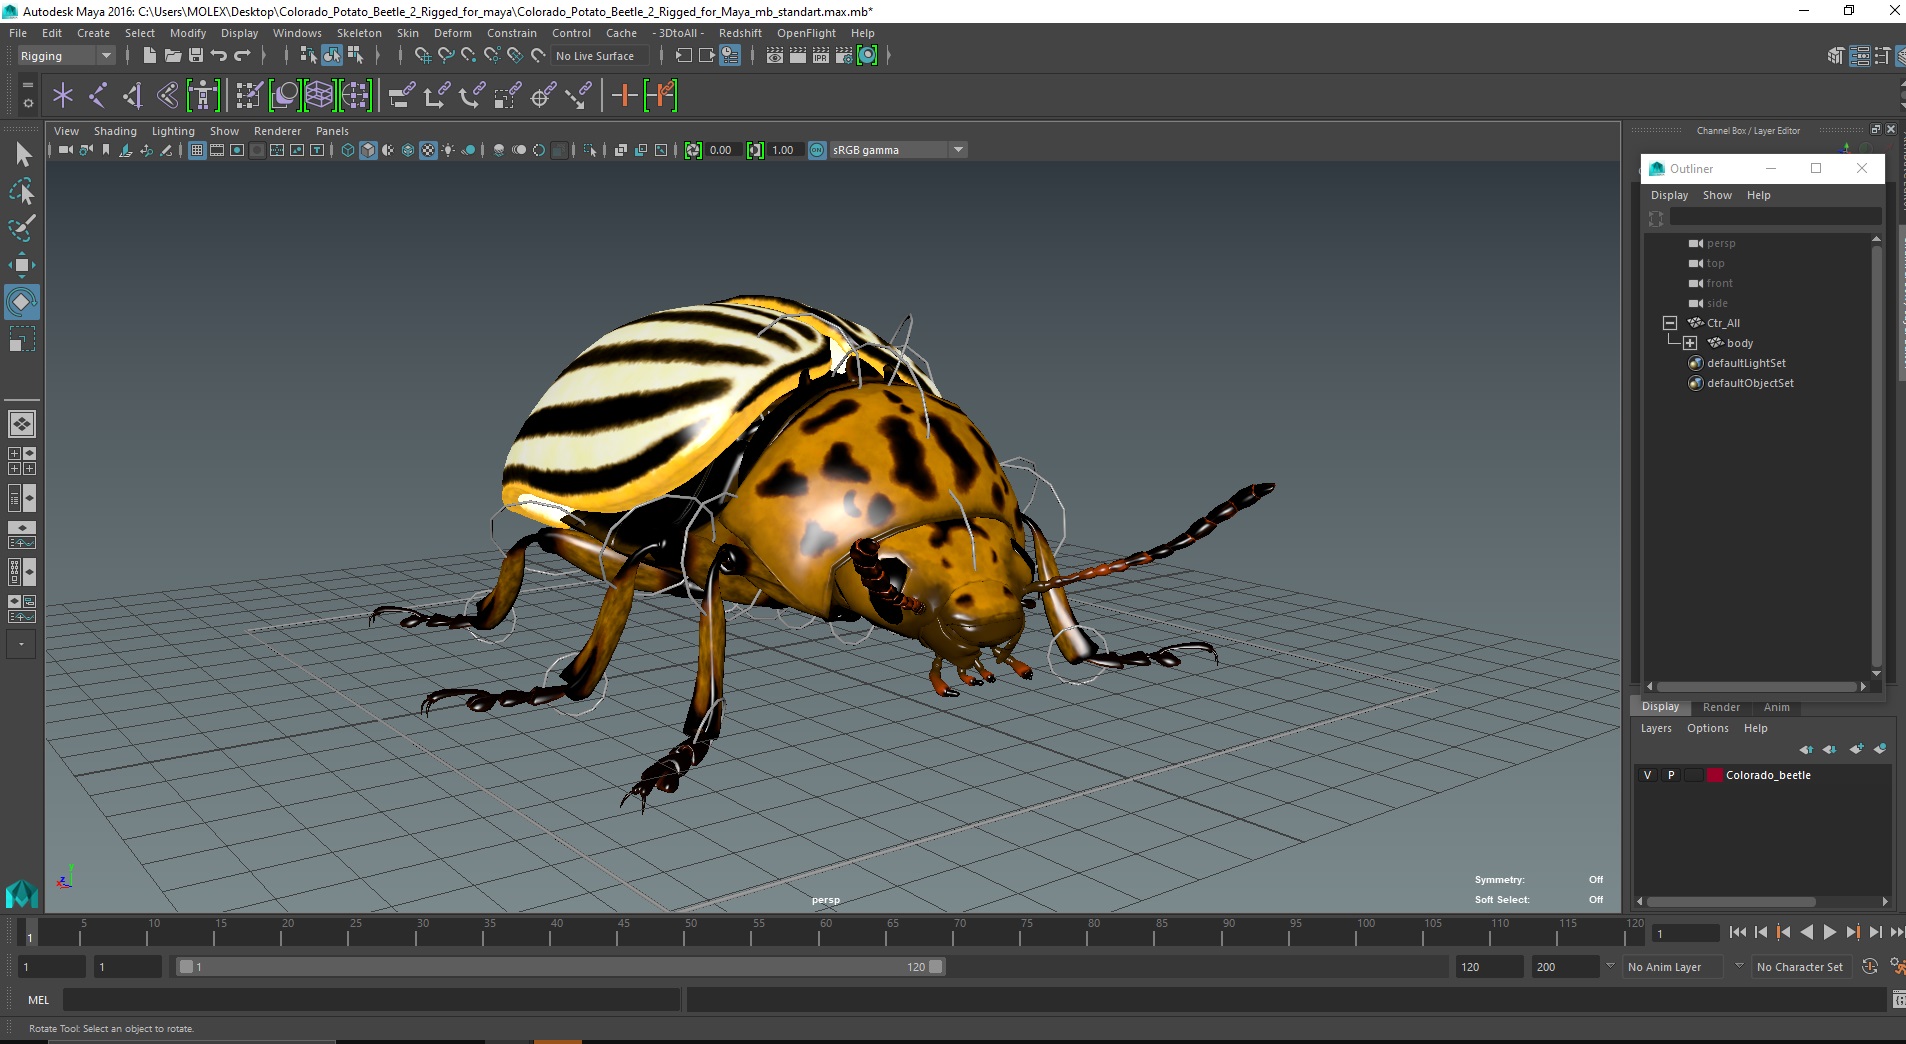Expand the body node in Outliner

[1689, 343]
